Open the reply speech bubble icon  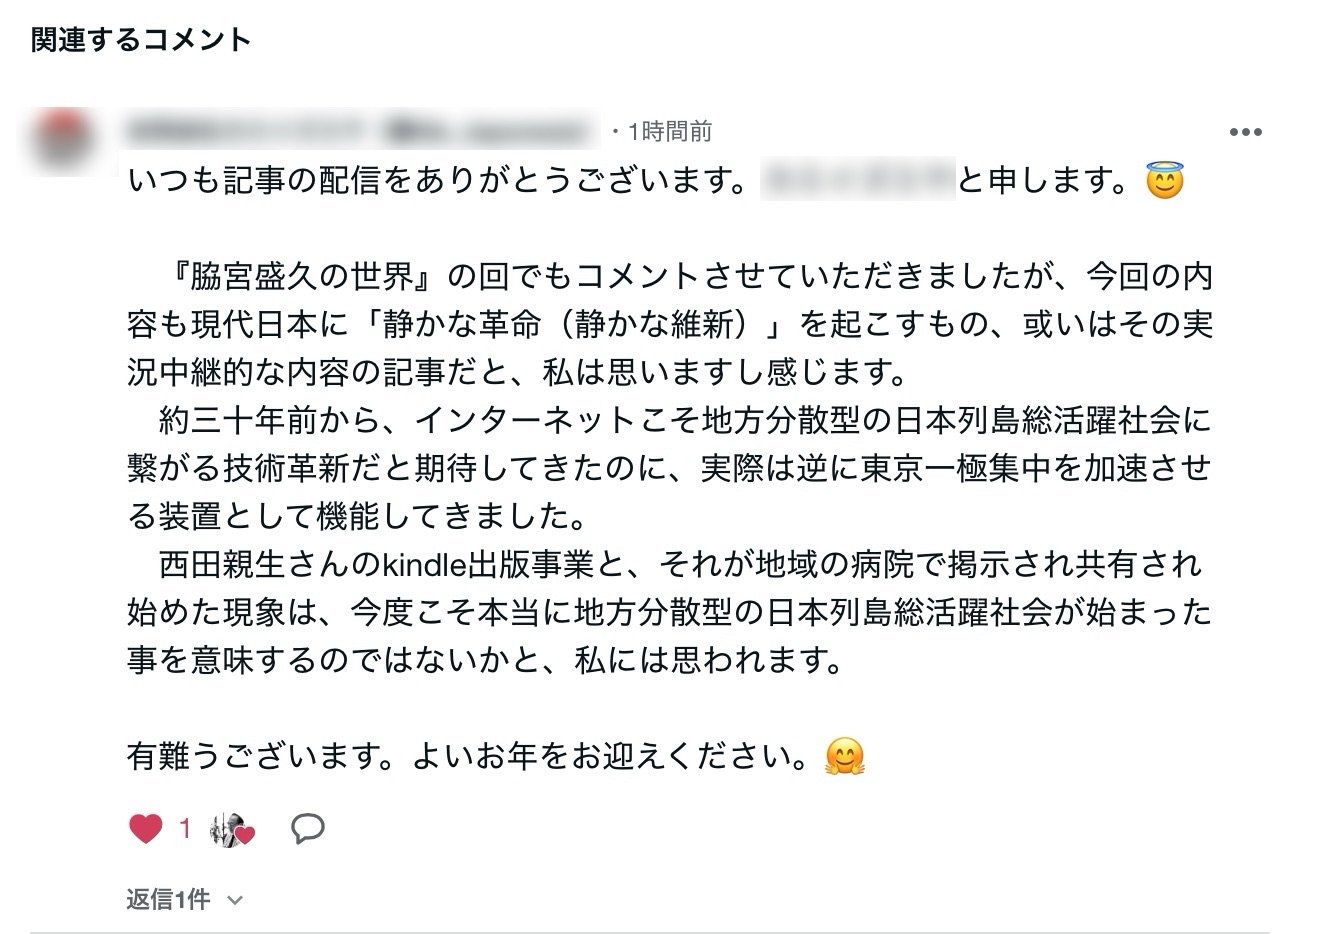tap(308, 828)
